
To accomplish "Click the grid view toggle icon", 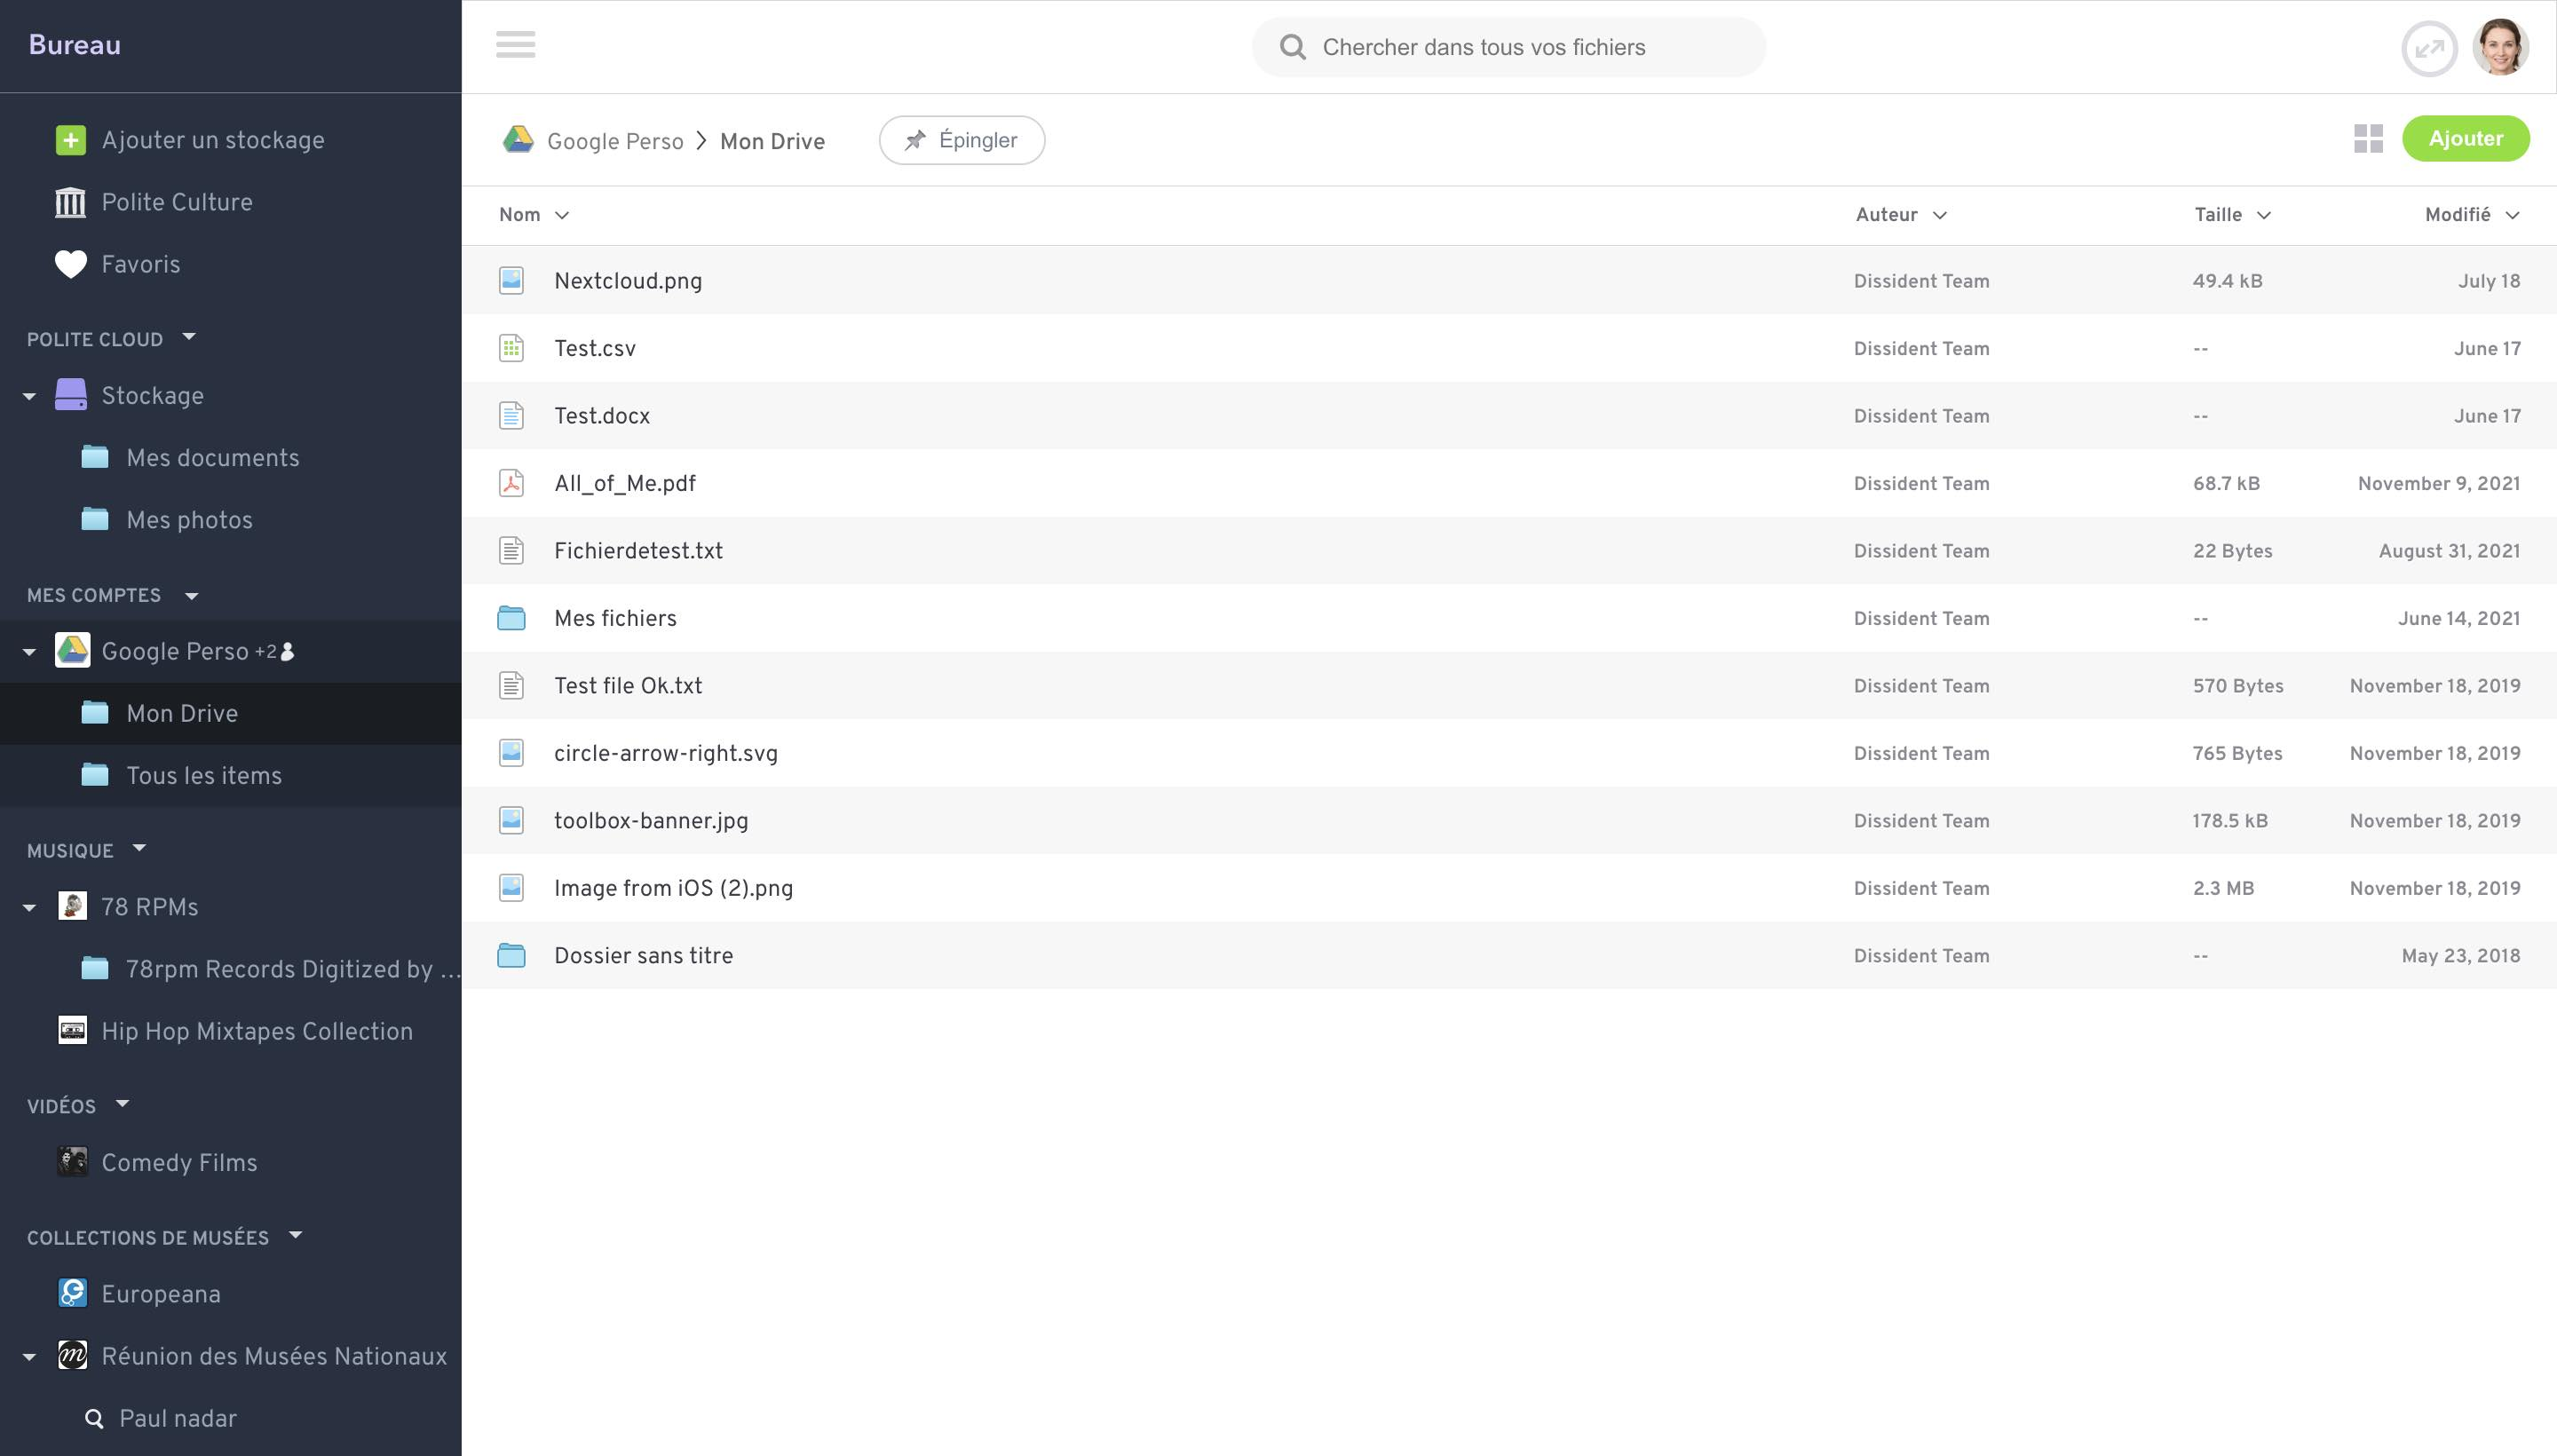I will click(x=2369, y=138).
